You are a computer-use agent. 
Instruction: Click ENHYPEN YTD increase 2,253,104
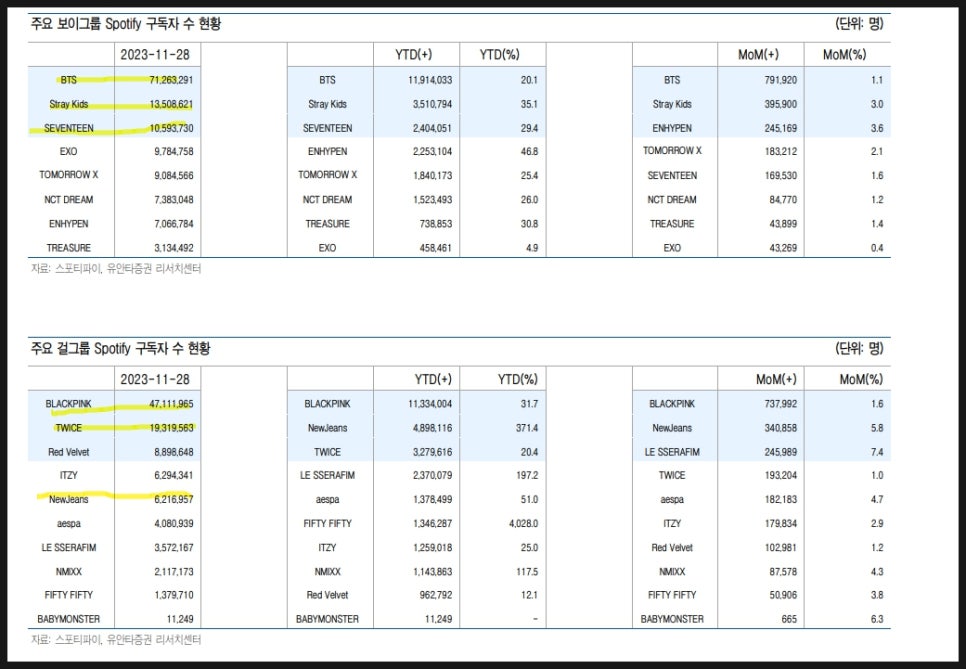tap(432, 152)
